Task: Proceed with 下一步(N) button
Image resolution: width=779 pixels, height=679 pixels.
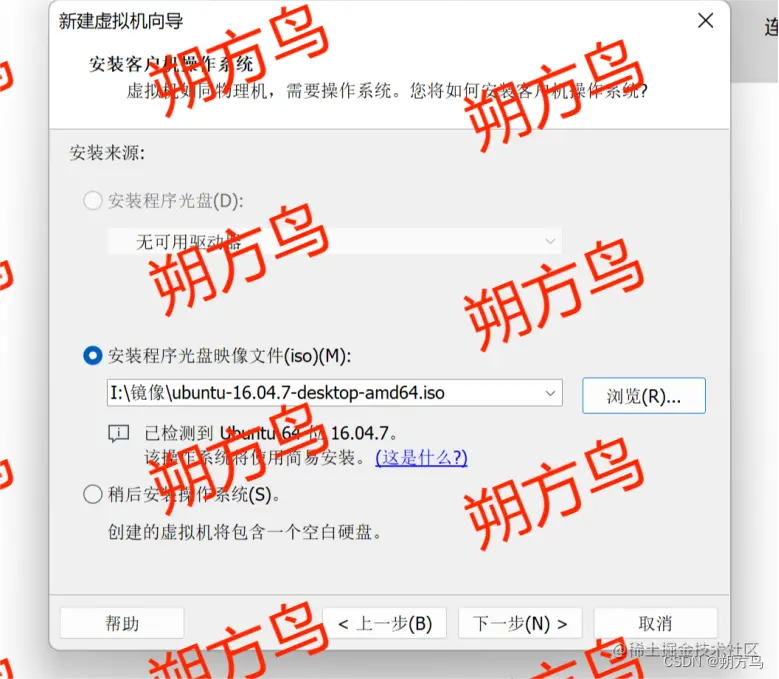Action: pos(520,623)
